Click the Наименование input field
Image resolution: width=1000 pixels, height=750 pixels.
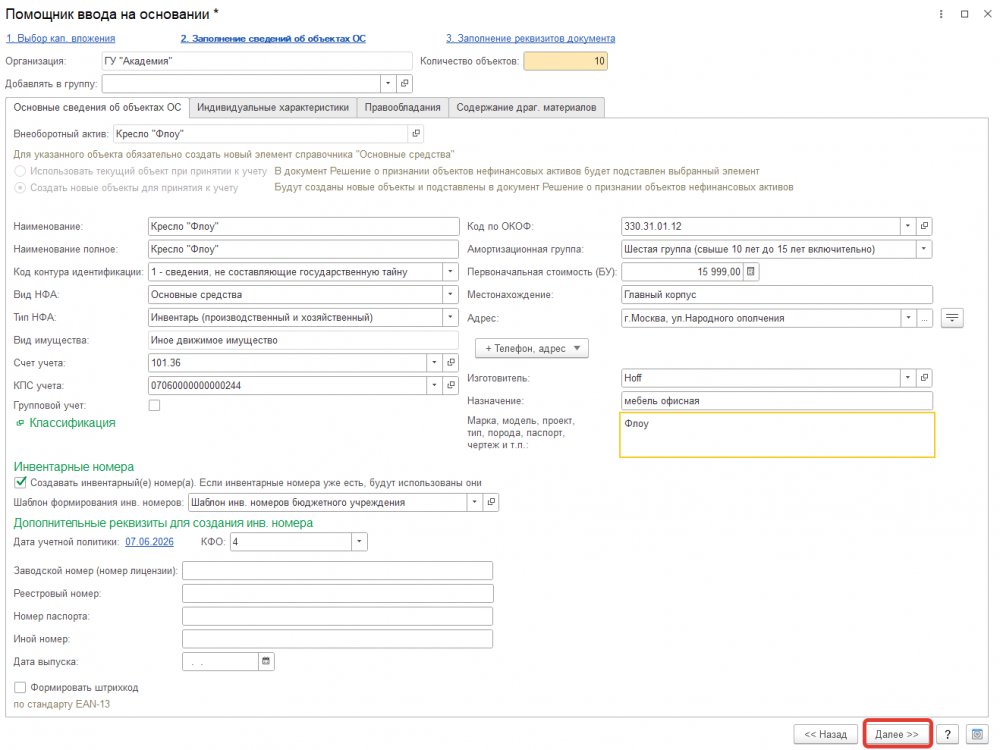(303, 226)
